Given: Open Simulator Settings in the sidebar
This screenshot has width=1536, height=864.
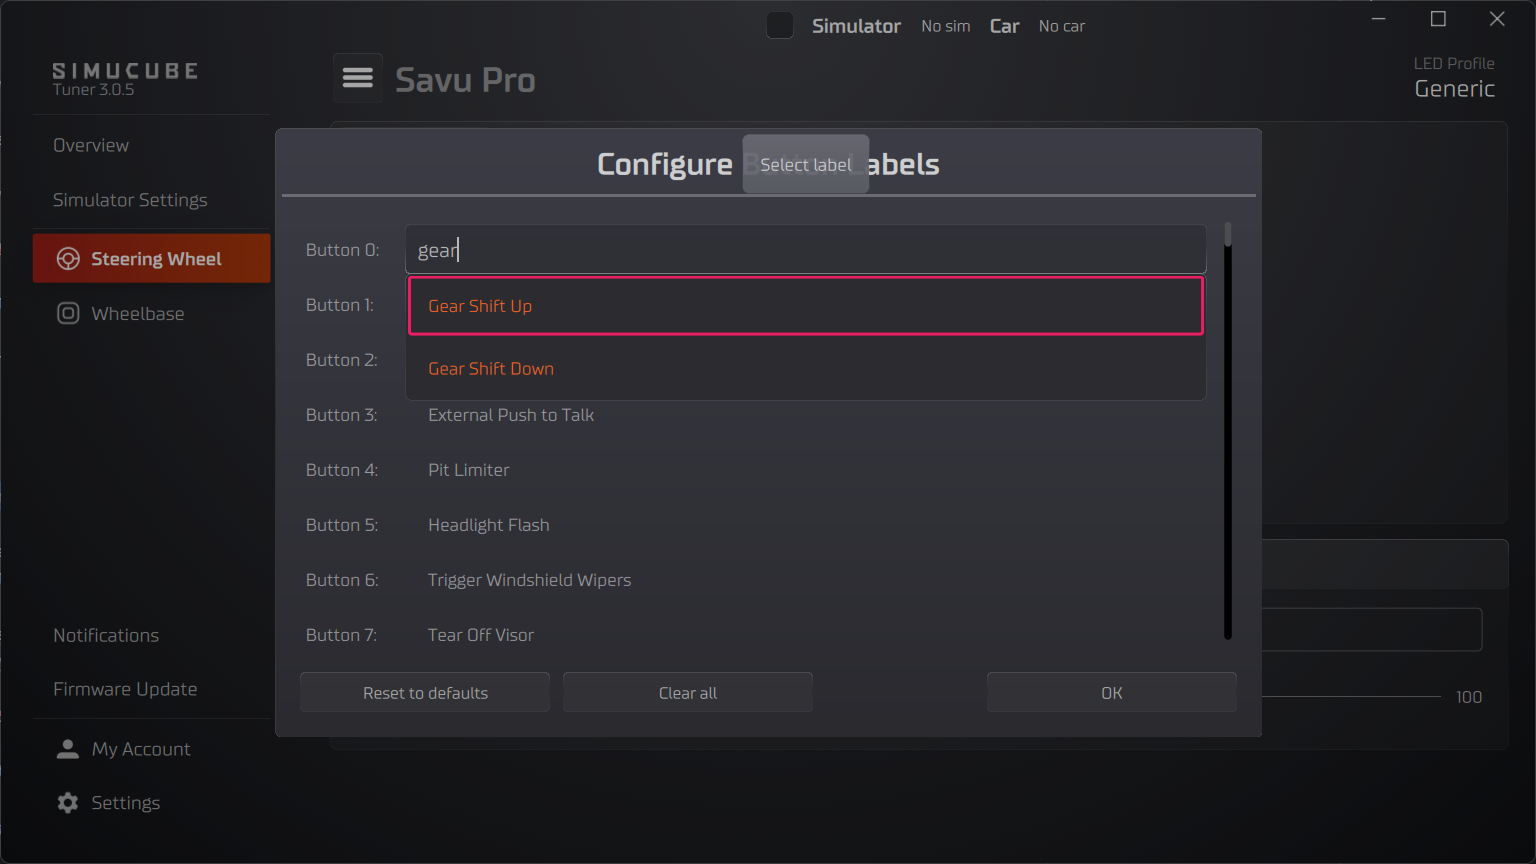Looking at the screenshot, I should pyautogui.click(x=130, y=199).
